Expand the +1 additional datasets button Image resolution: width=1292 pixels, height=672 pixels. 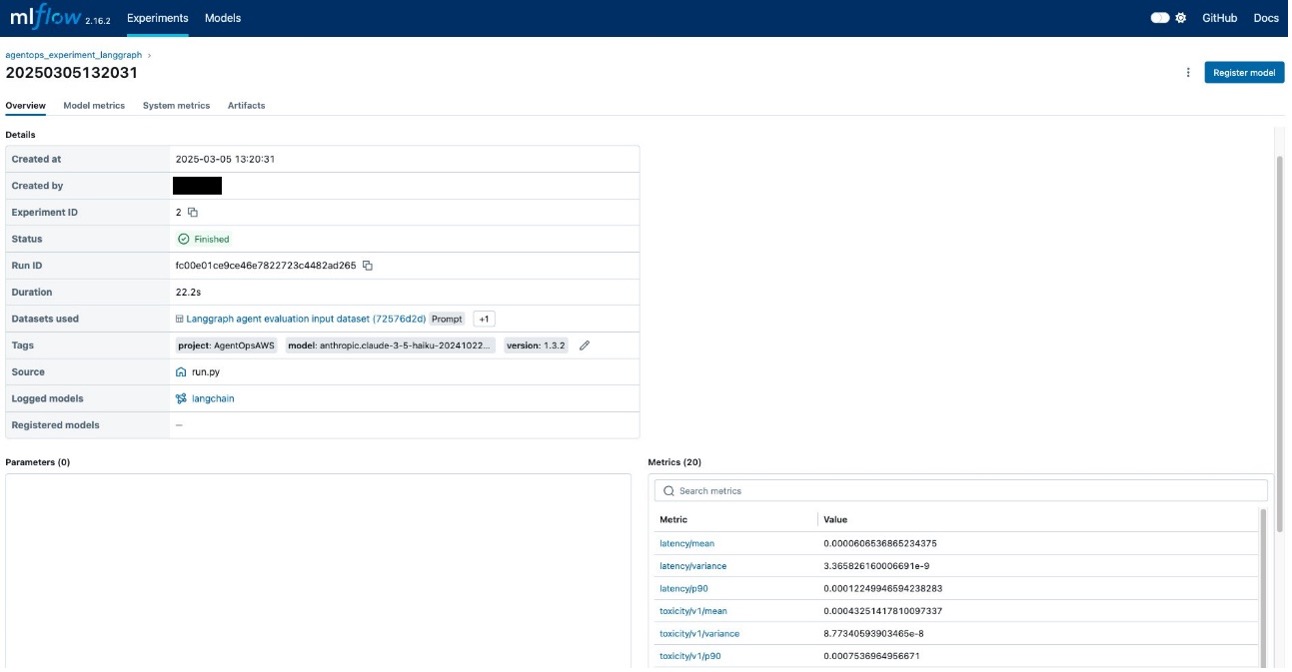coord(484,319)
